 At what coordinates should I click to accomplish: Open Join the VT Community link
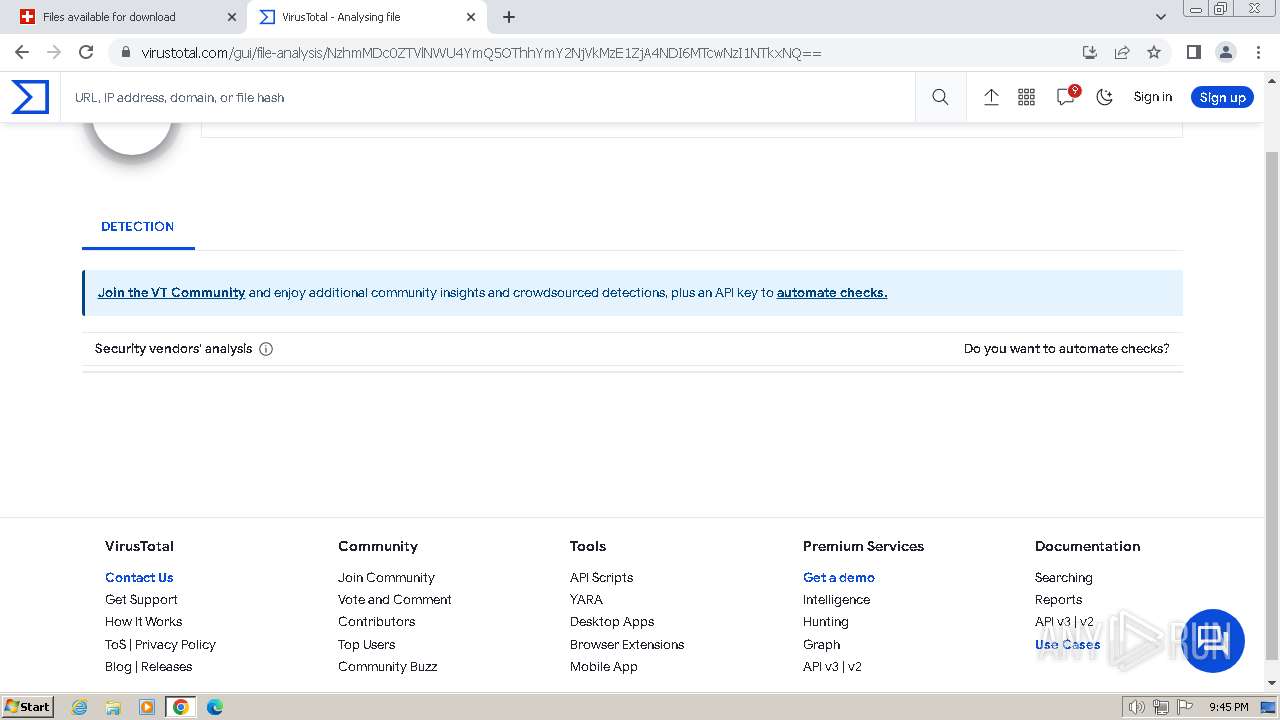[x=171, y=293]
